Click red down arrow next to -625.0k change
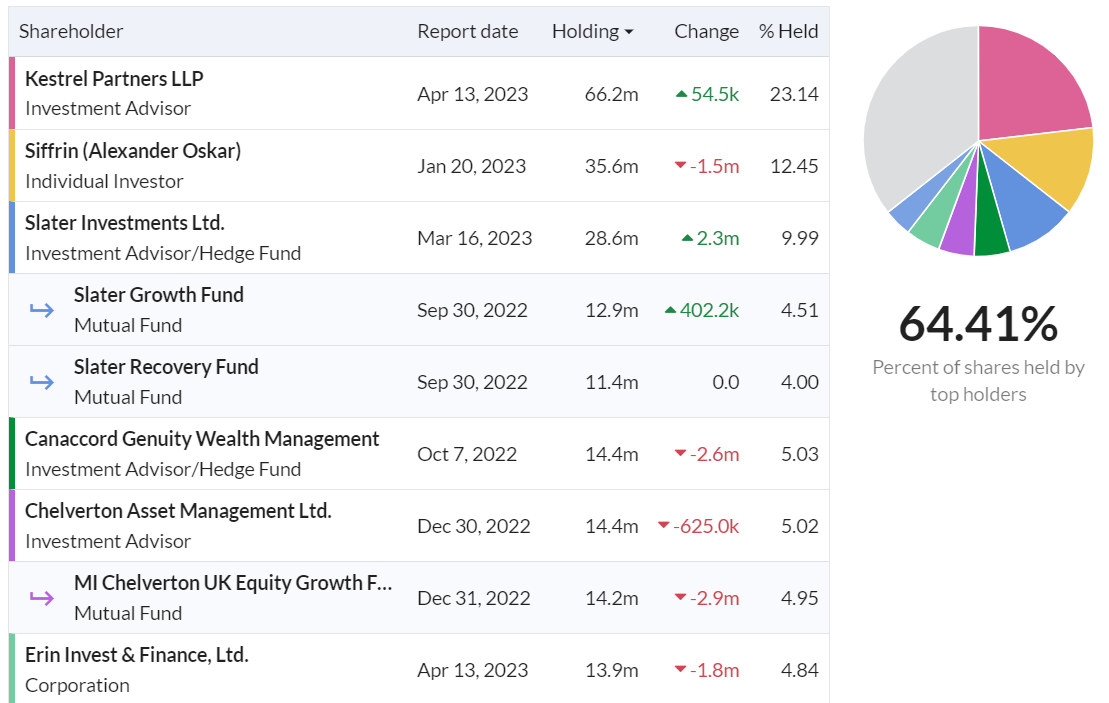Image resolution: width=1109 pixels, height=703 pixels. tap(663, 525)
